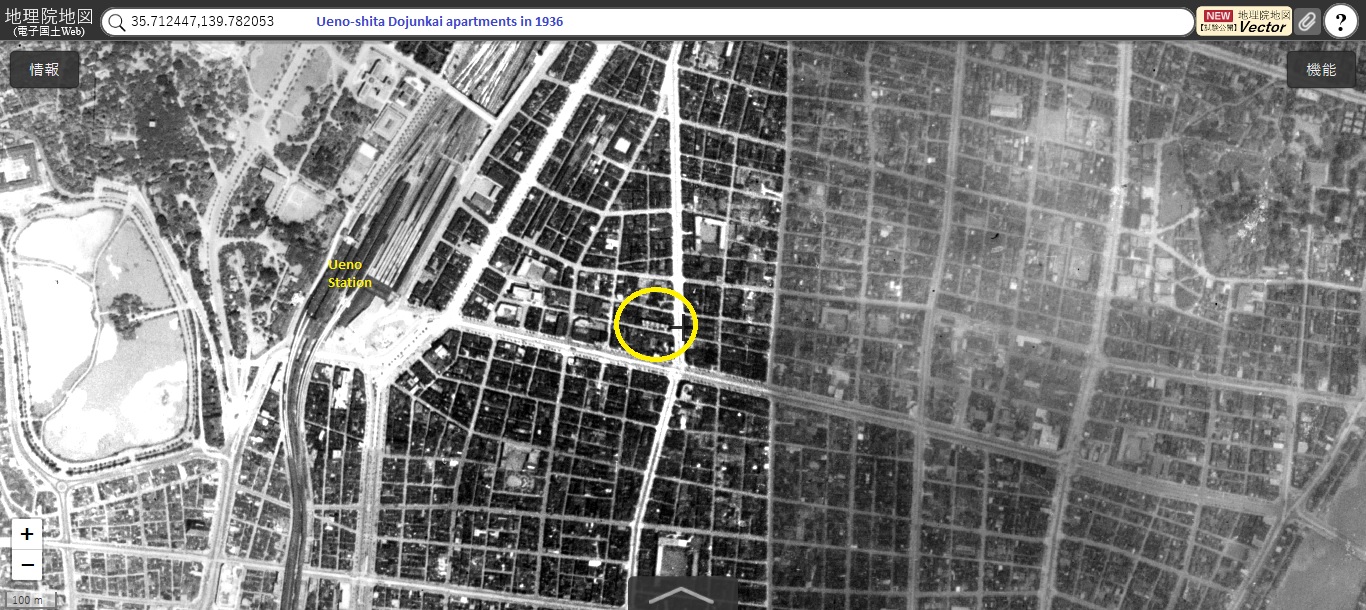Click the yellow Ueno Station label
This screenshot has height=610, width=1366.
(x=349, y=274)
